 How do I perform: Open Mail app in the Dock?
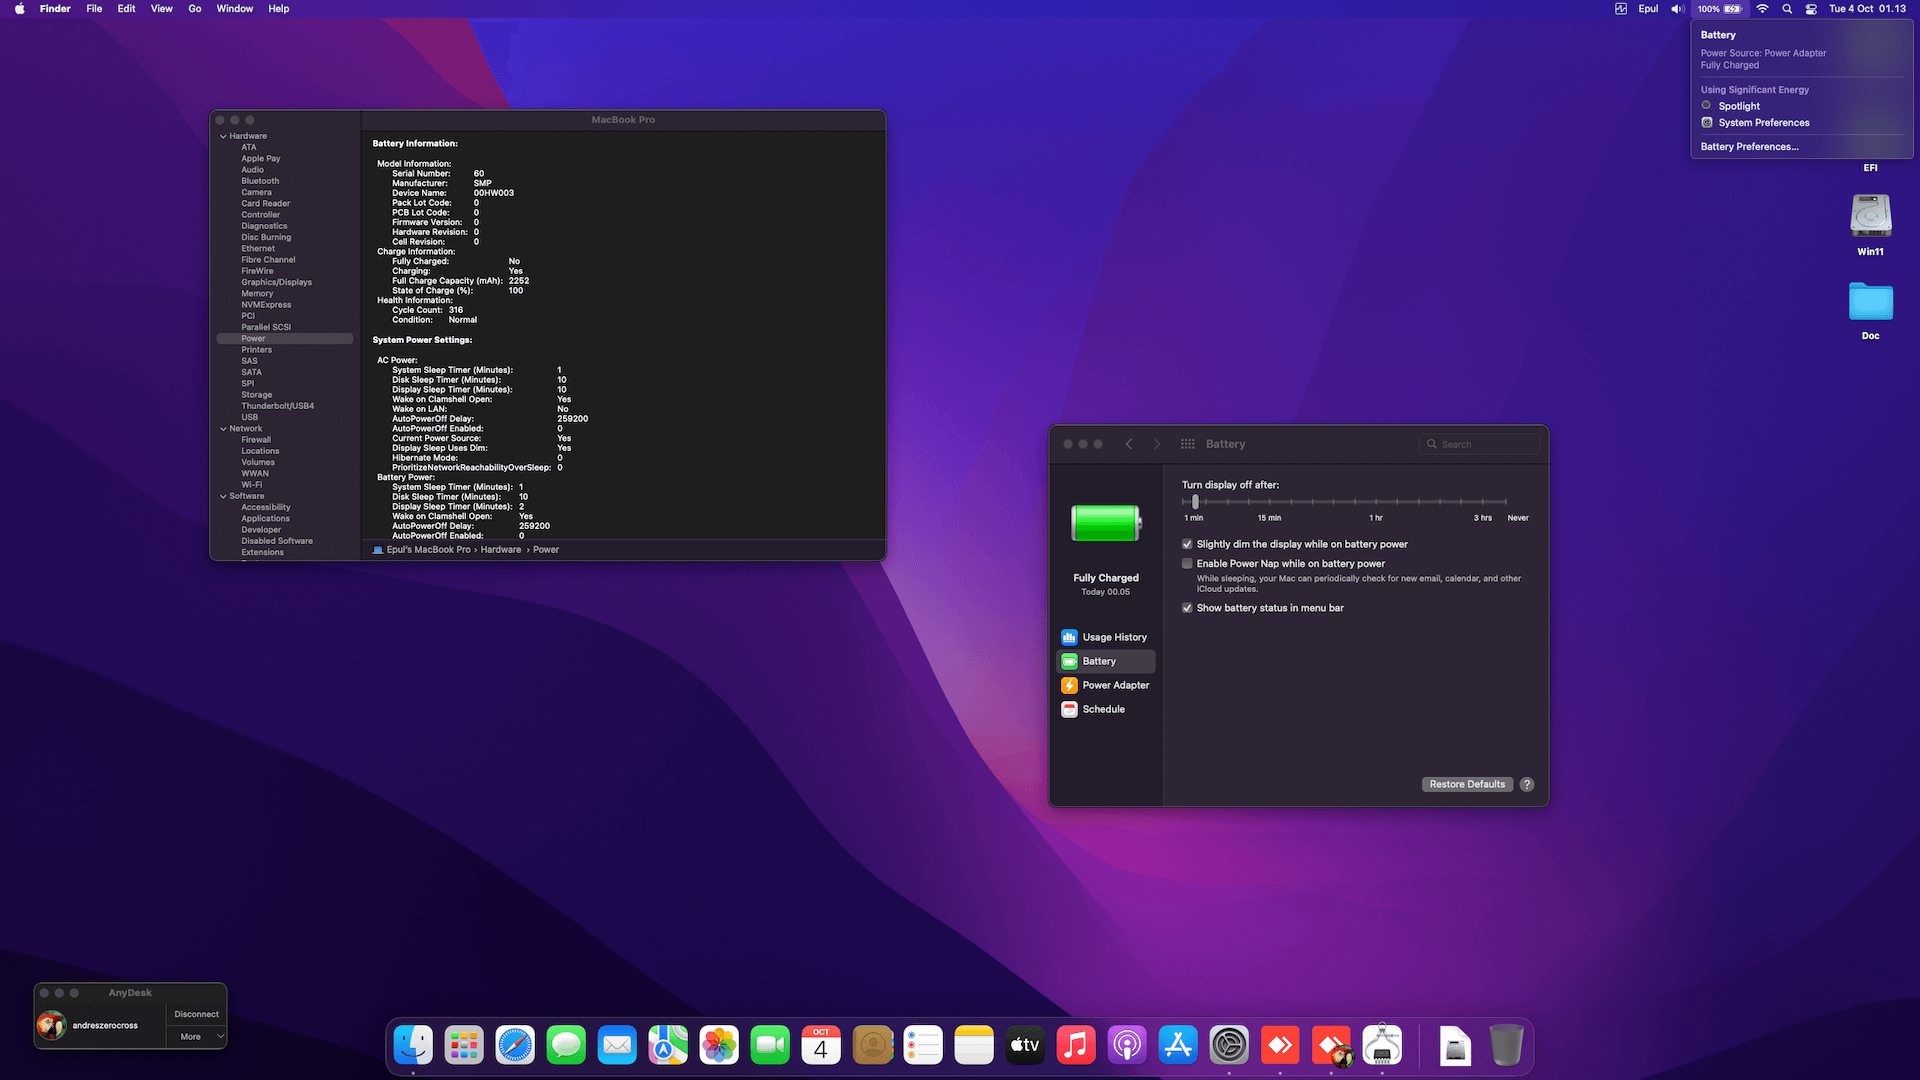pos(617,1045)
